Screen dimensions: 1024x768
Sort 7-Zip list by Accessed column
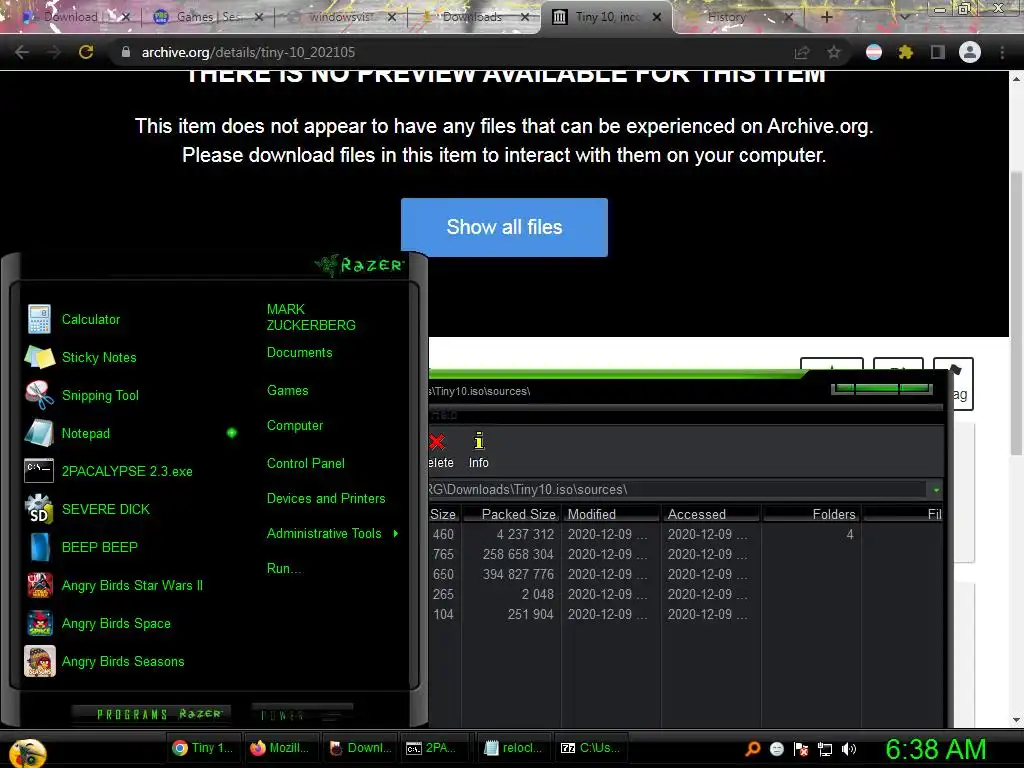[x=711, y=515]
